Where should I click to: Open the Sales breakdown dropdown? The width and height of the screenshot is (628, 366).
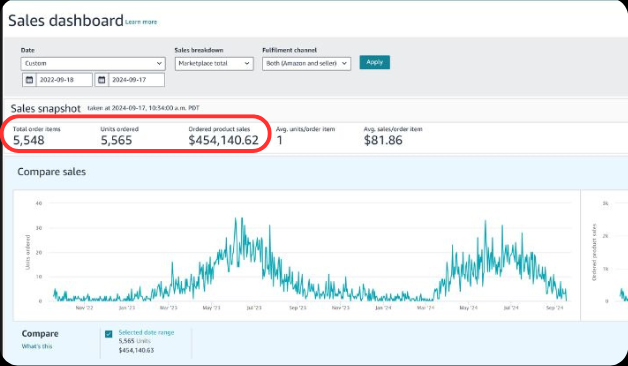(214, 63)
